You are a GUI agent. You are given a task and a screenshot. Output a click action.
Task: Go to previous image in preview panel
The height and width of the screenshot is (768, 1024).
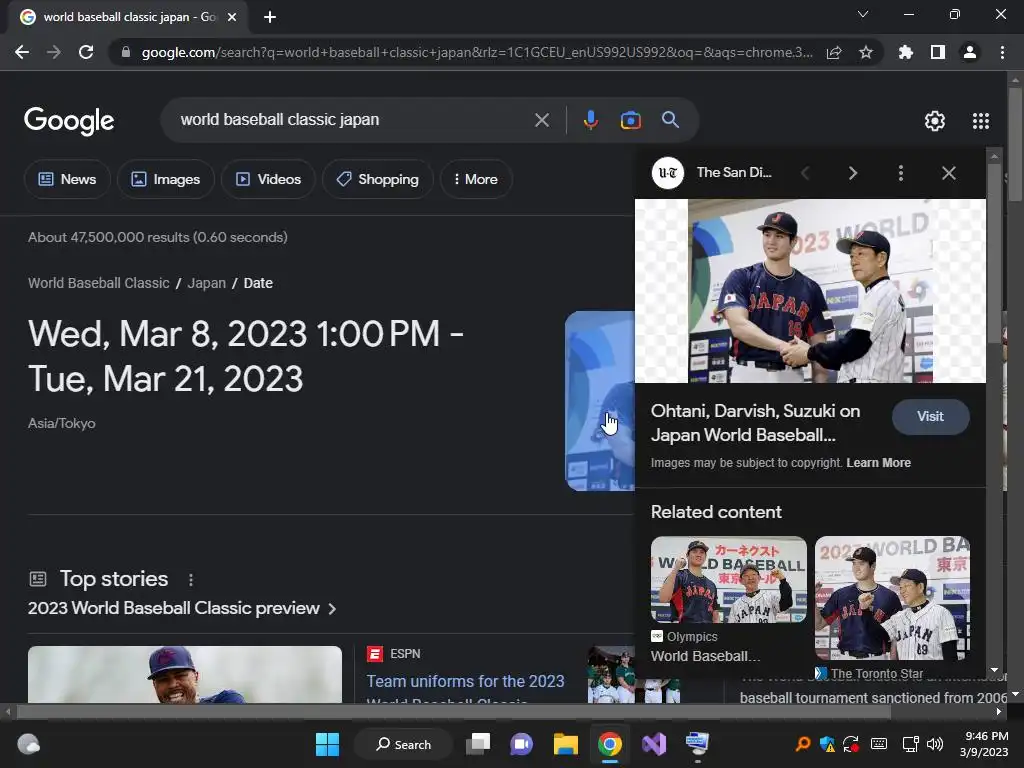tap(805, 173)
